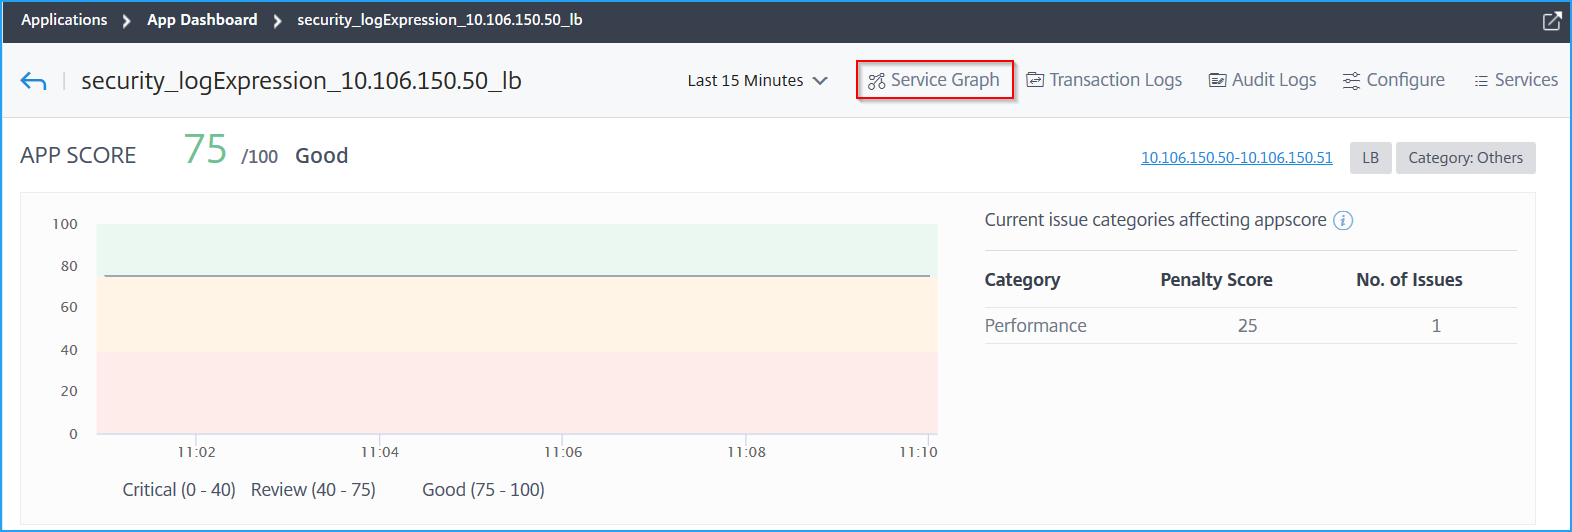Click the Transaction Logs icon
1572x532 pixels.
(x=1035, y=81)
